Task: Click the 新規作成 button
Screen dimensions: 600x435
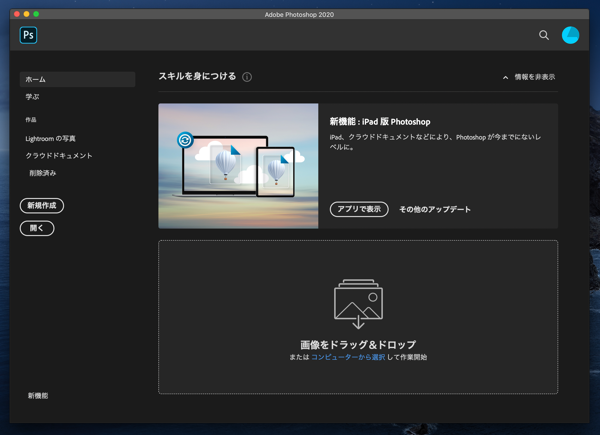Action: coord(42,205)
